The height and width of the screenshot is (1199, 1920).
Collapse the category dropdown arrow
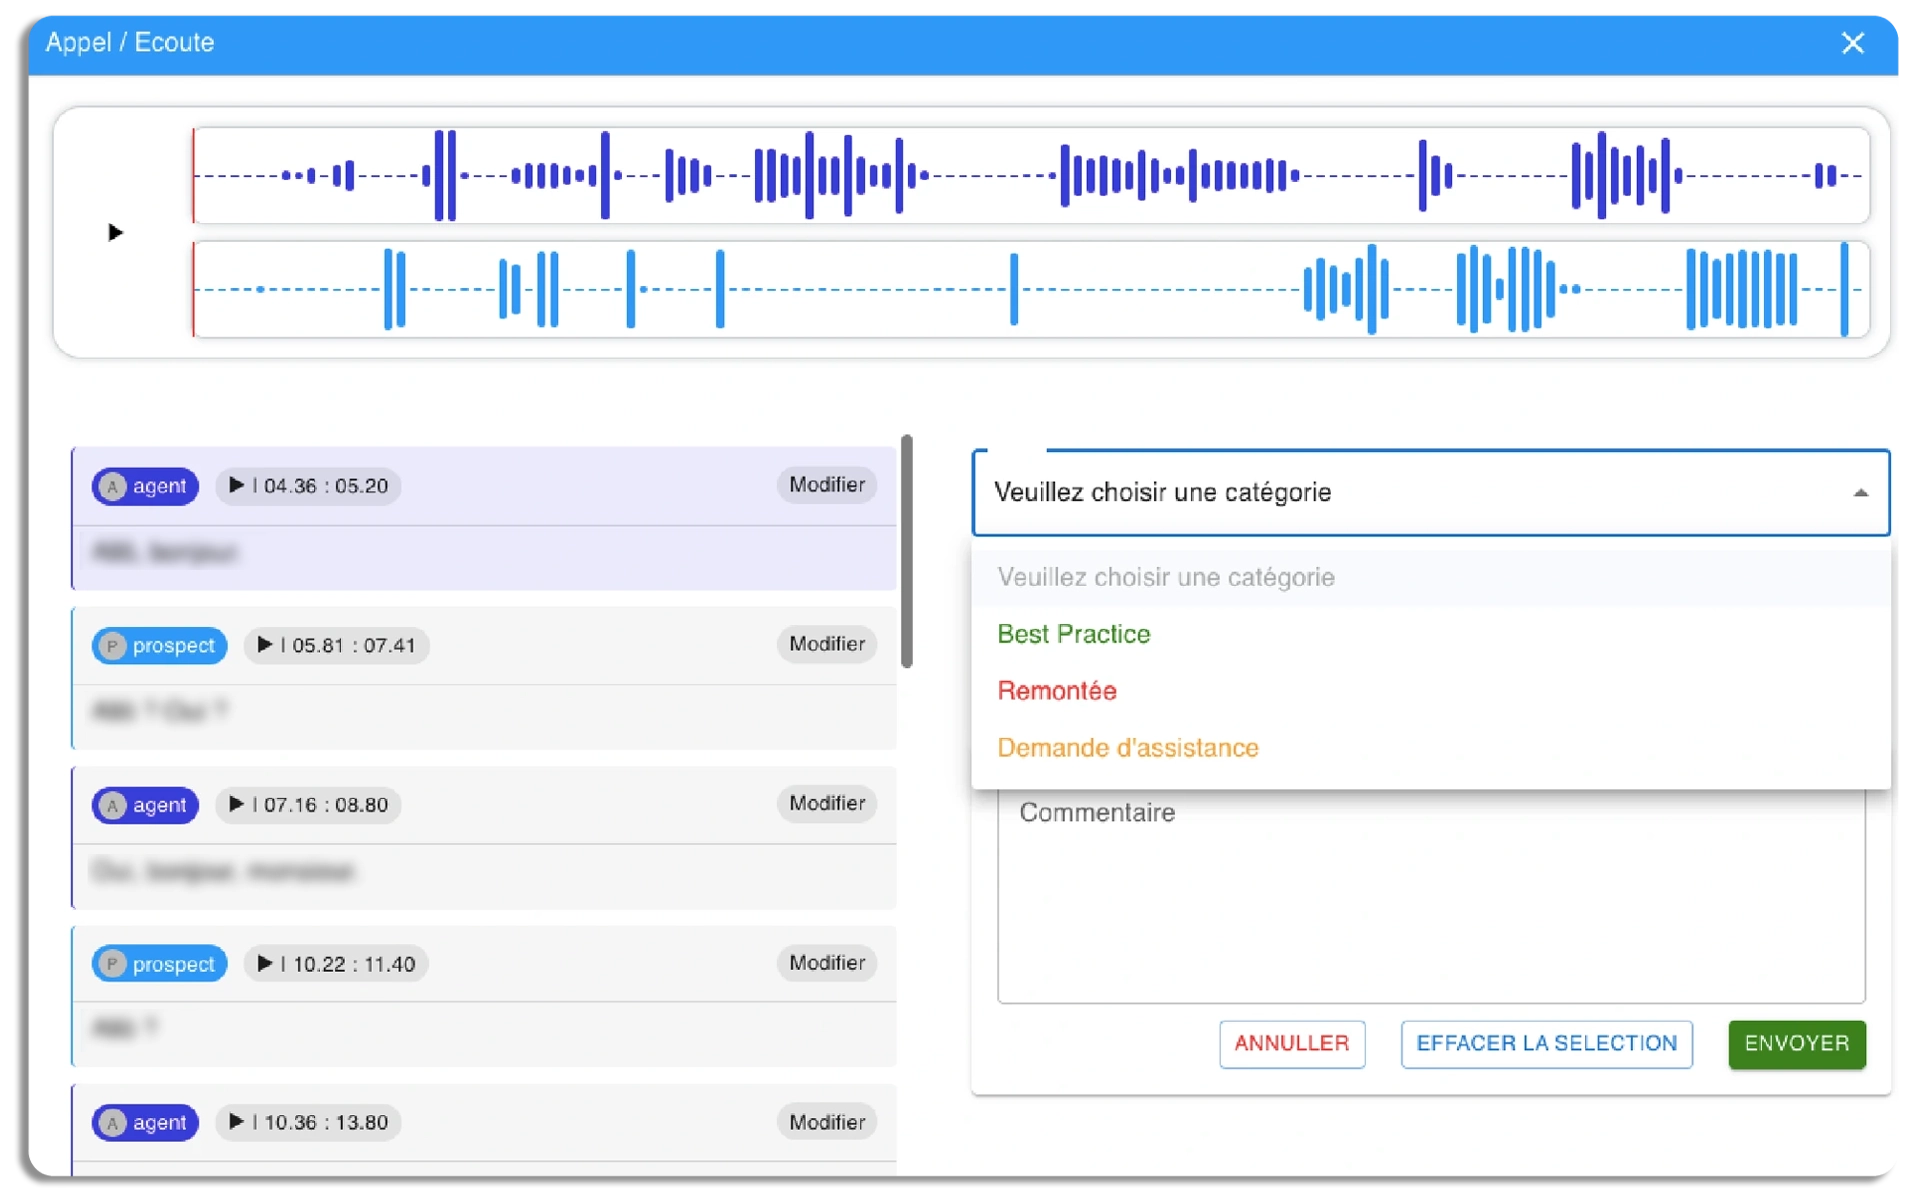pos(1860,493)
